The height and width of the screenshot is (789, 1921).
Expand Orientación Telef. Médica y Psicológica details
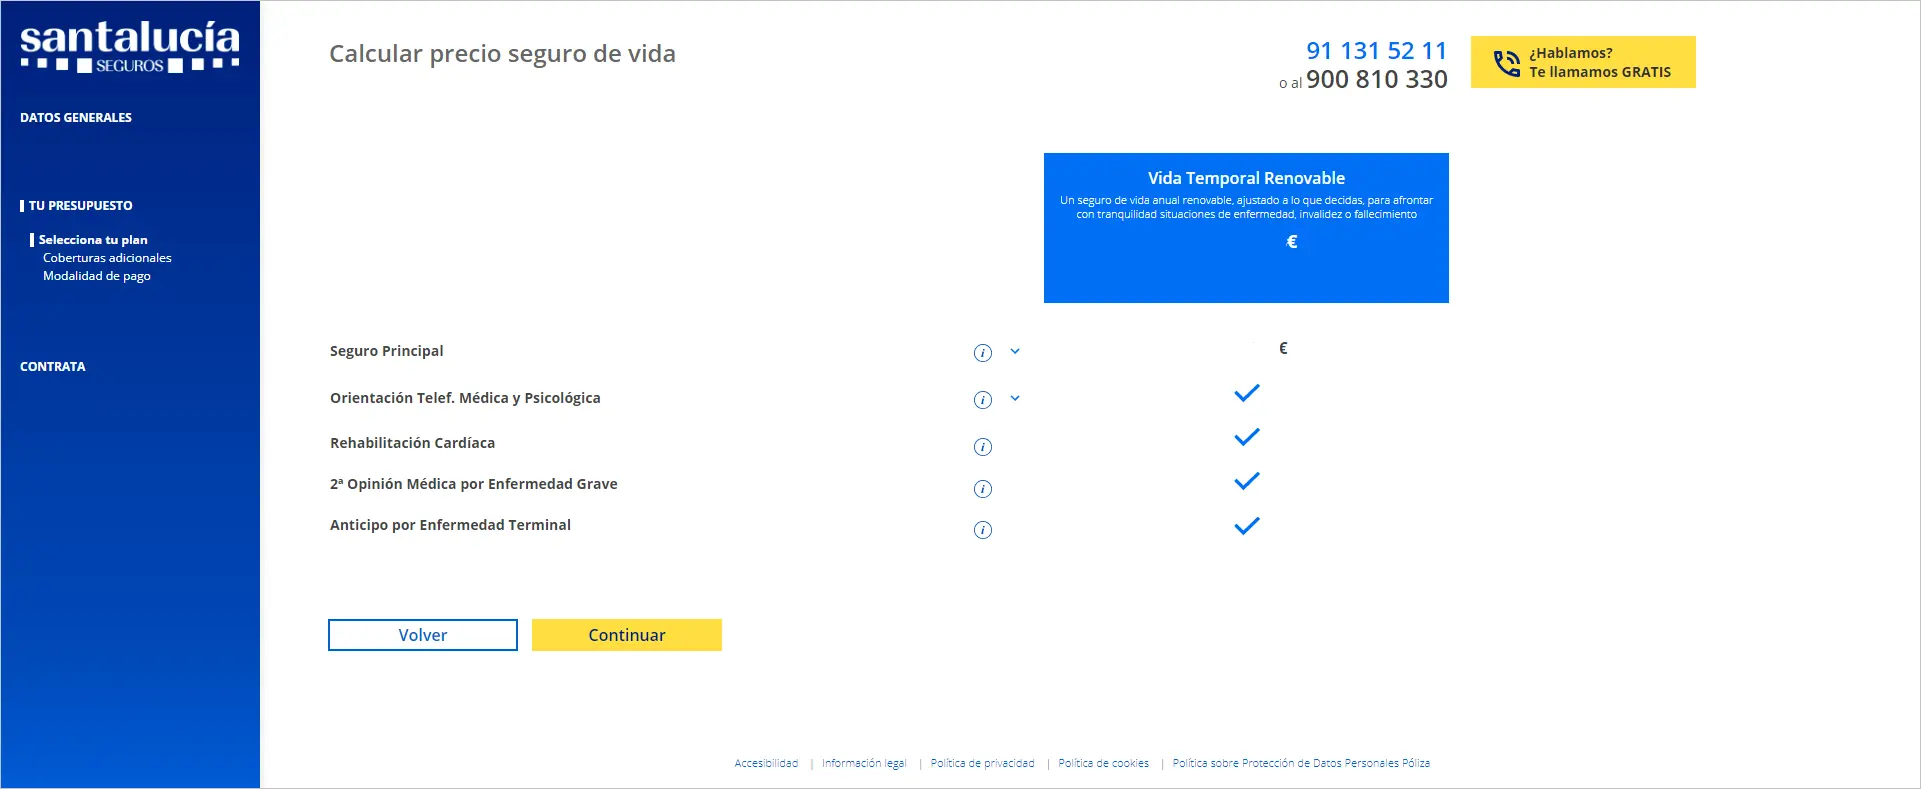1015,399
